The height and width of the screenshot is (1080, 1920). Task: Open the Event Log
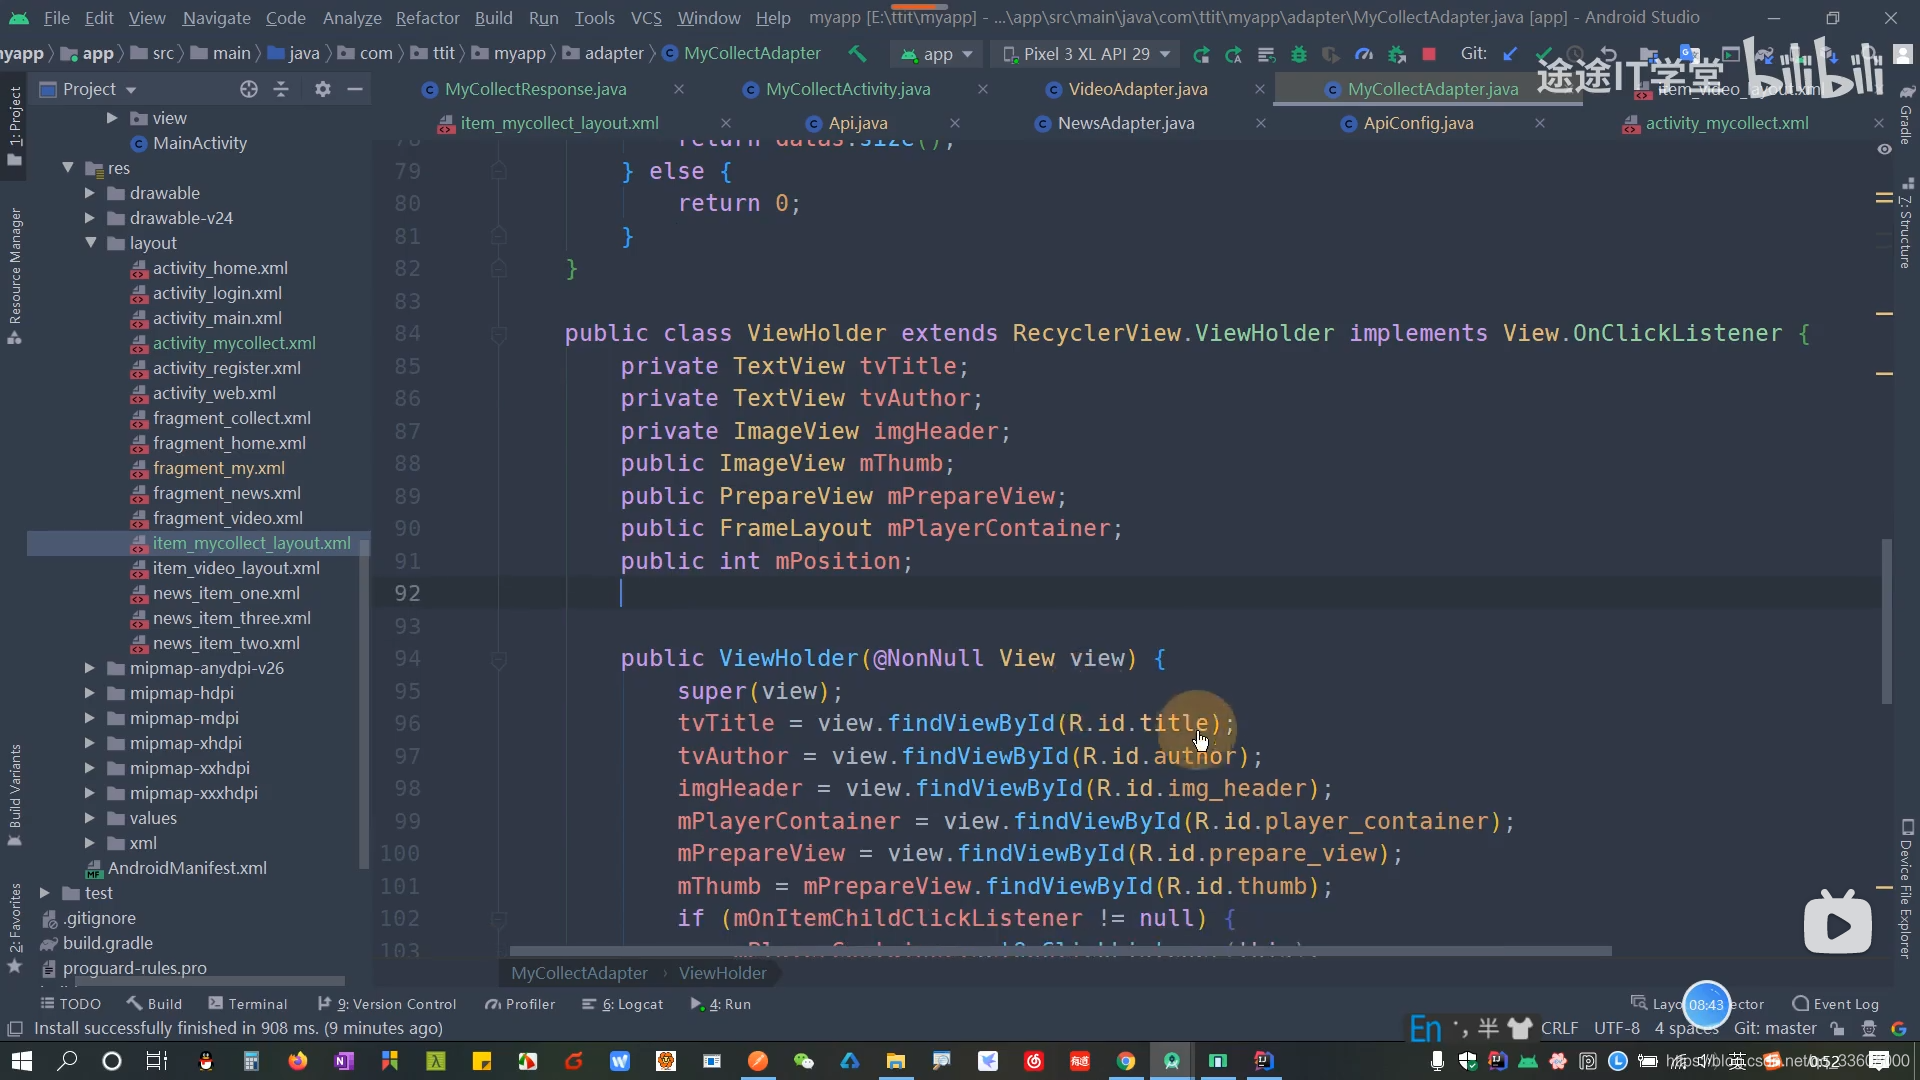1835,1004
